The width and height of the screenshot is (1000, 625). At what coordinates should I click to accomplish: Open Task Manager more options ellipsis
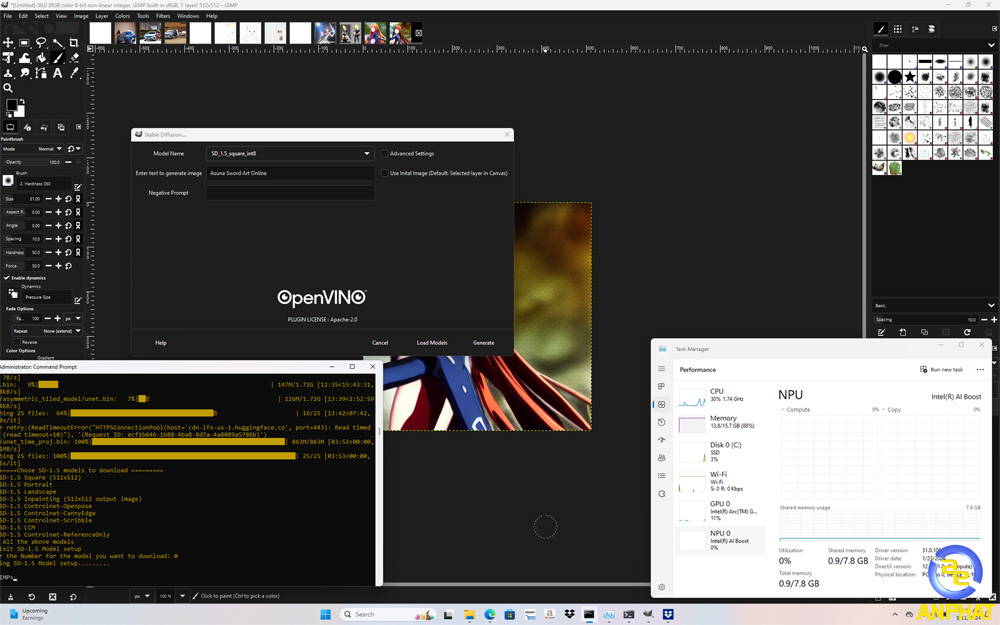click(980, 369)
